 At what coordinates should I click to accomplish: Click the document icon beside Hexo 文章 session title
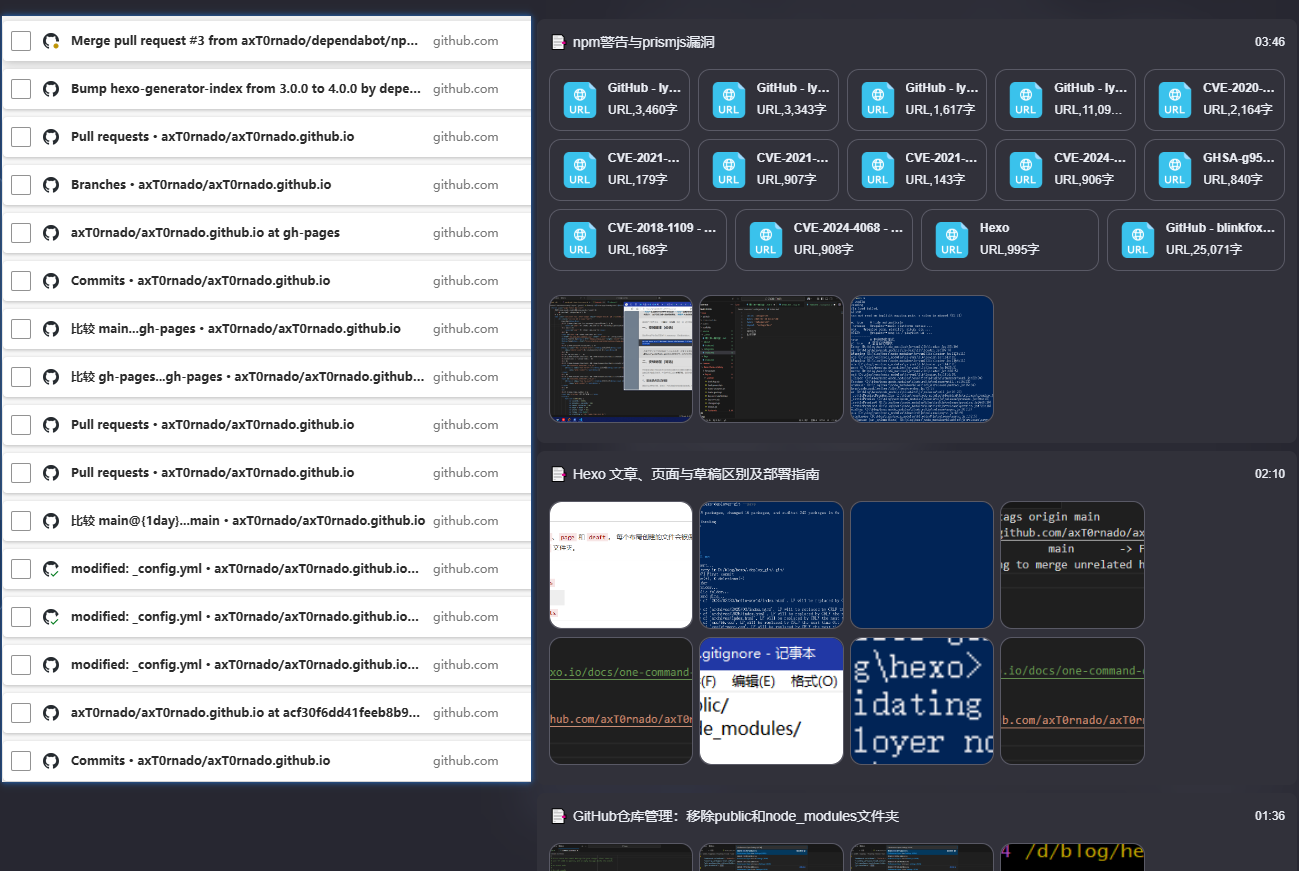click(557, 473)
